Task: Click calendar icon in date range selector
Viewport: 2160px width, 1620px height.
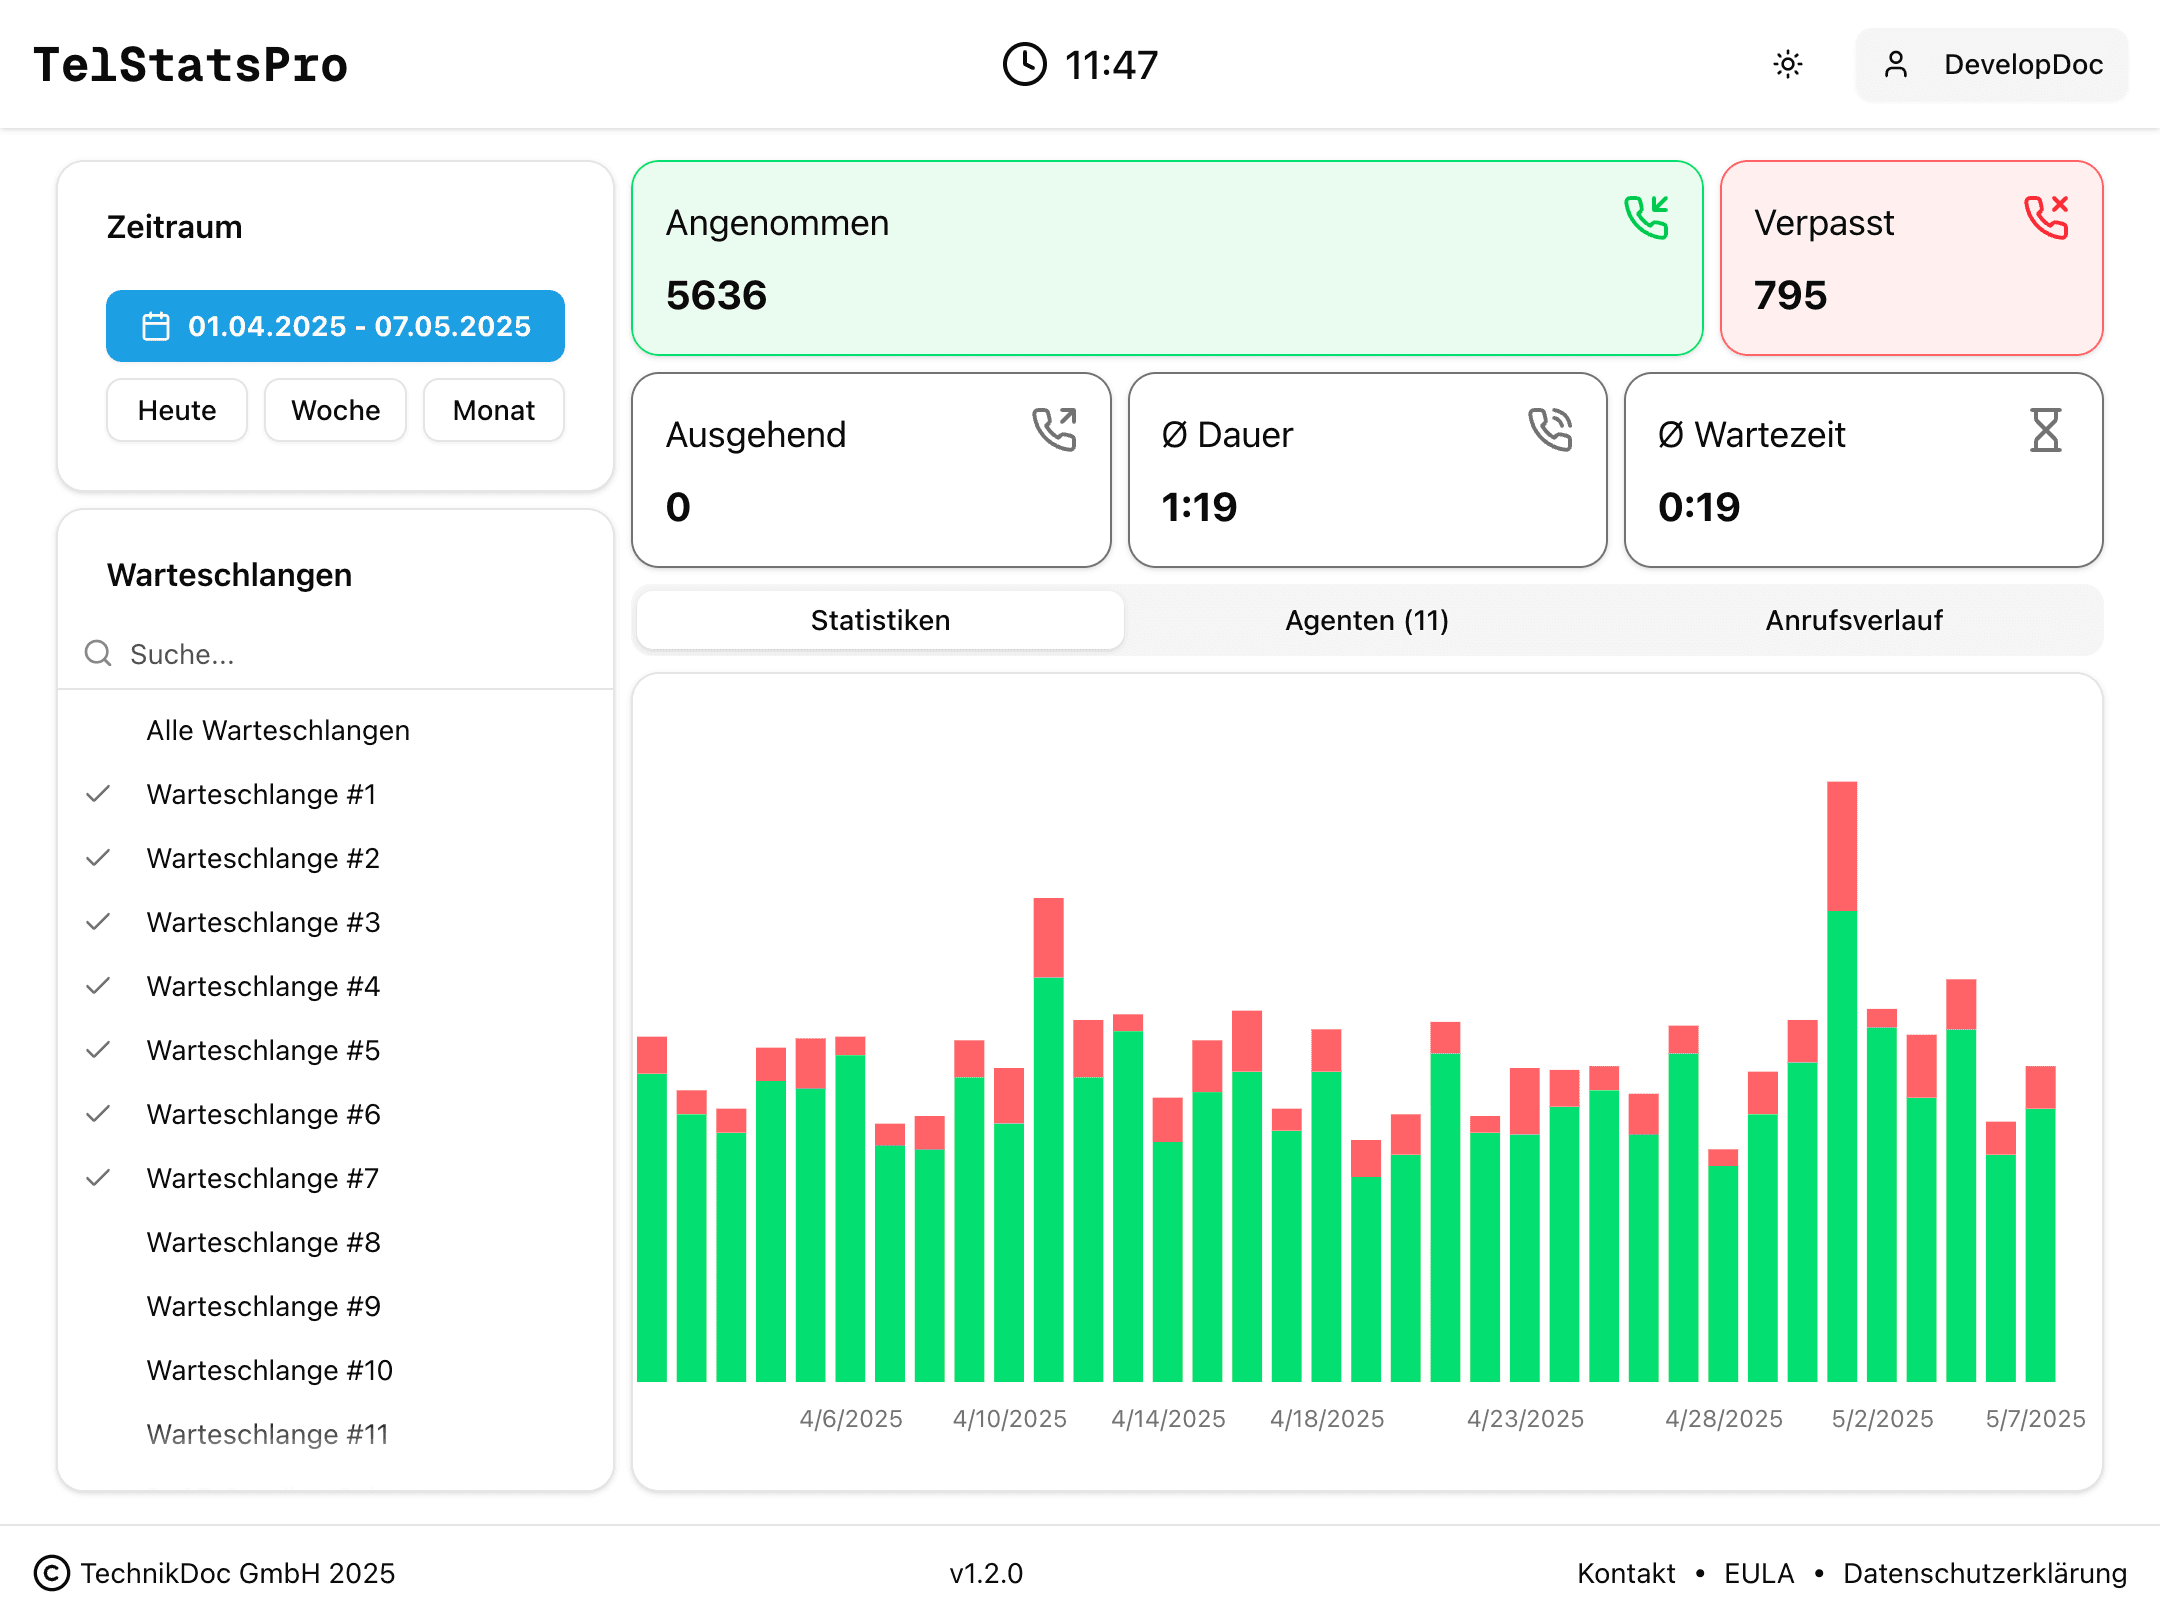Action: tap(156, 326)
